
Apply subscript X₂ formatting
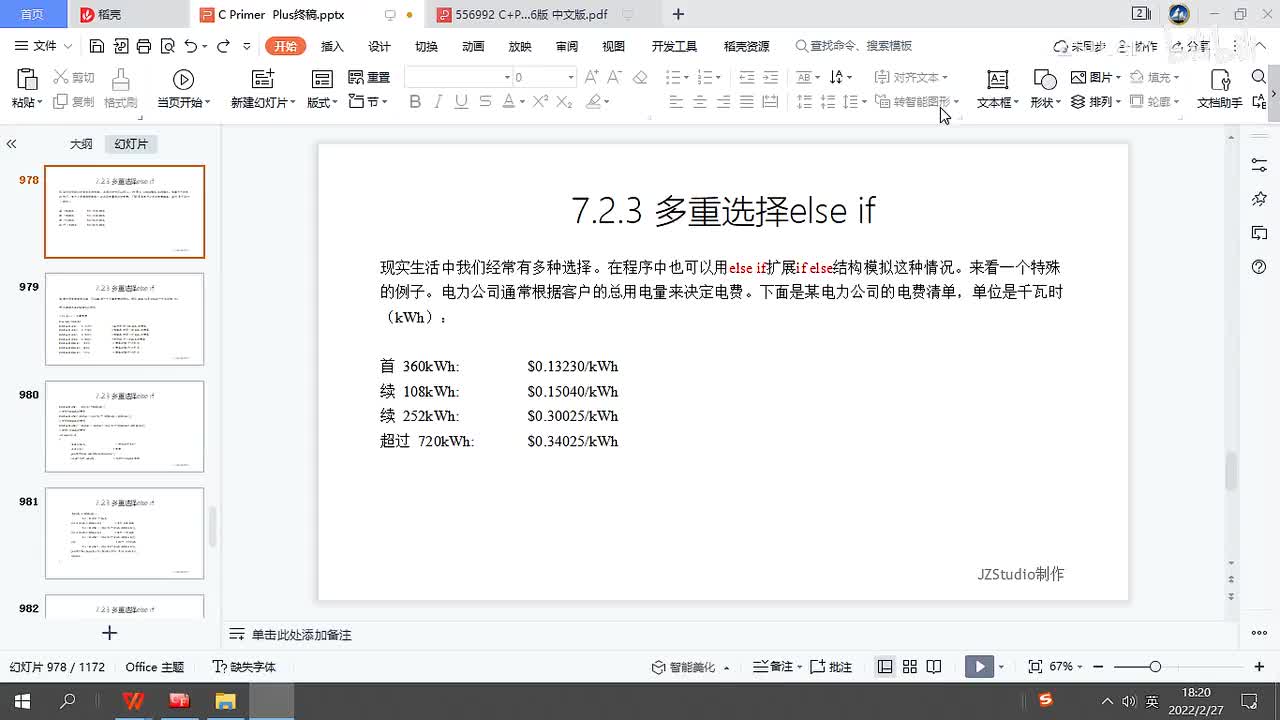[564, 101]
